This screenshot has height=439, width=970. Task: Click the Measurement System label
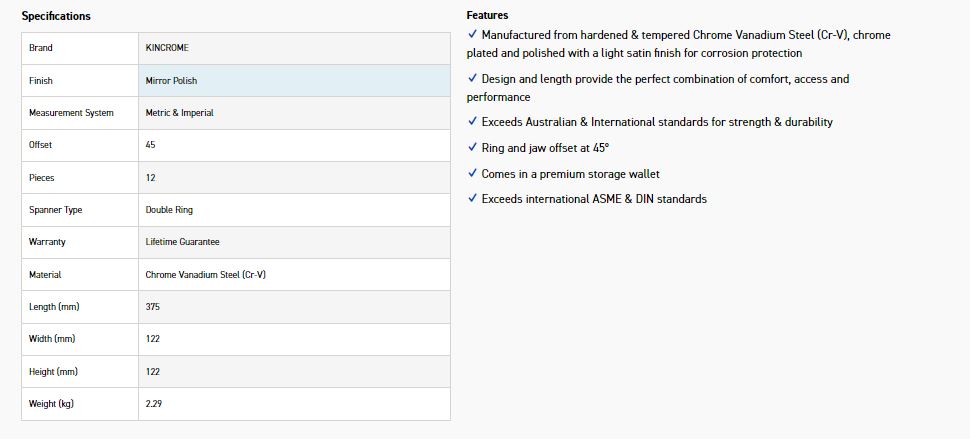72,113
